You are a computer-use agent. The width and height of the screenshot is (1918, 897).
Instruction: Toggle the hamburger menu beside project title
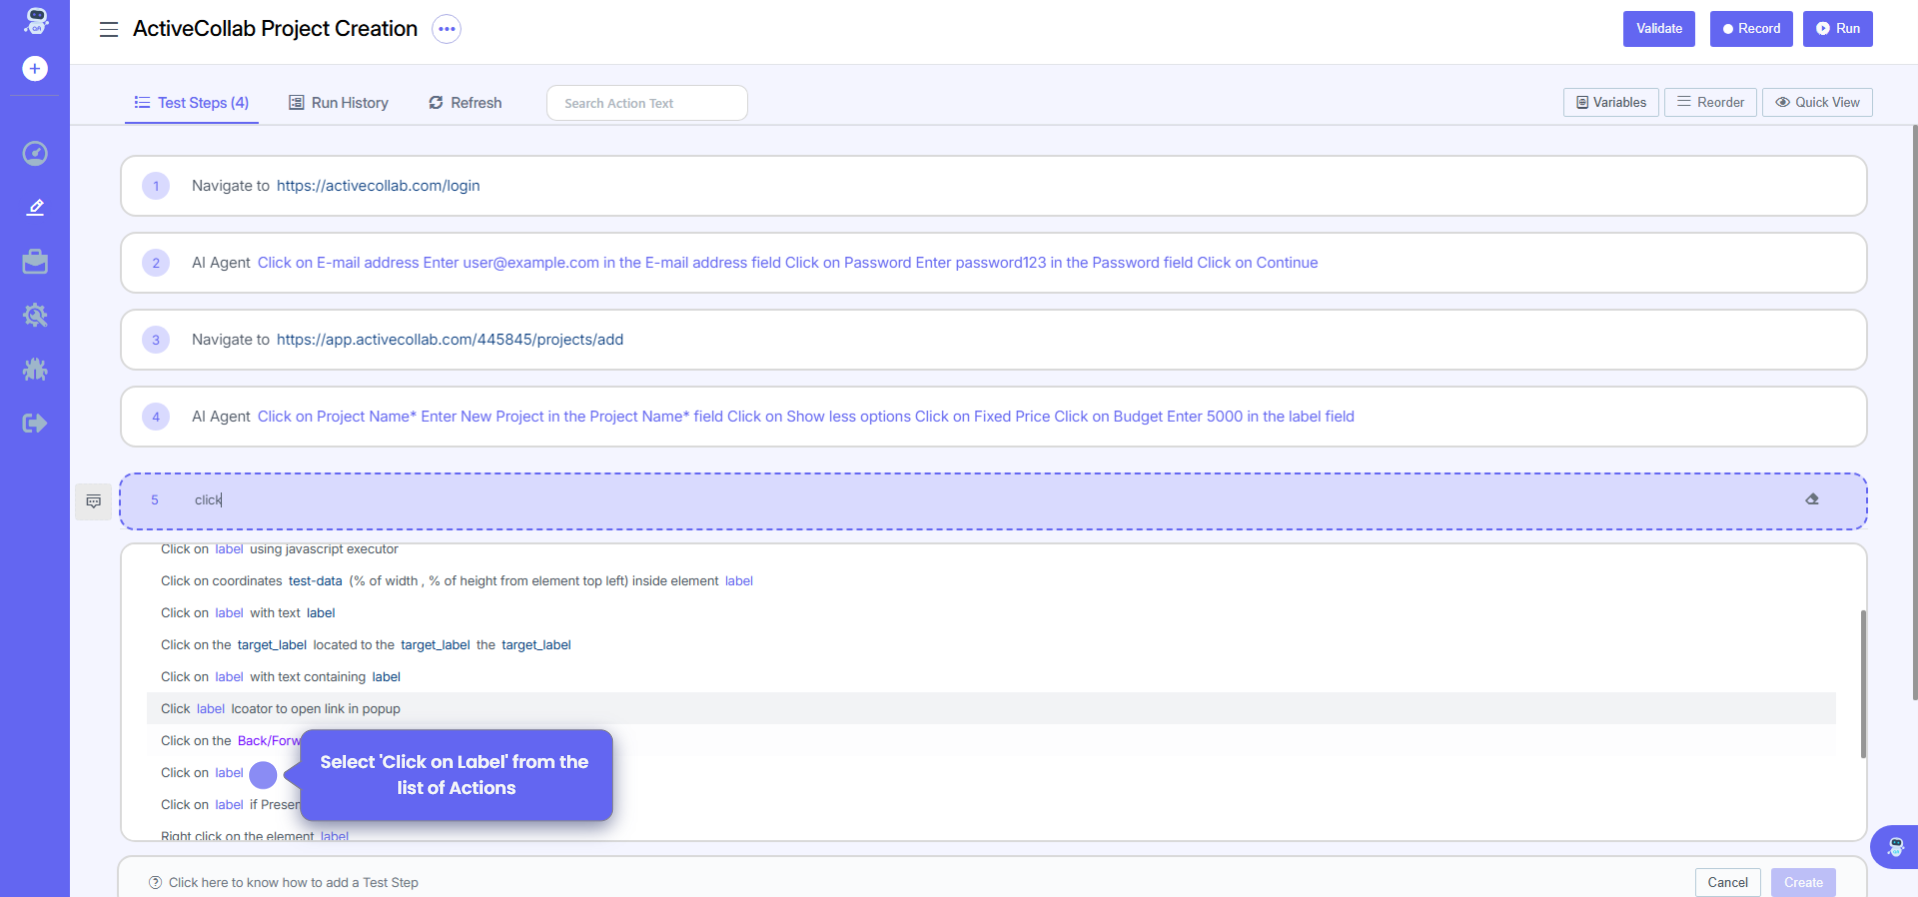point(109,29)
